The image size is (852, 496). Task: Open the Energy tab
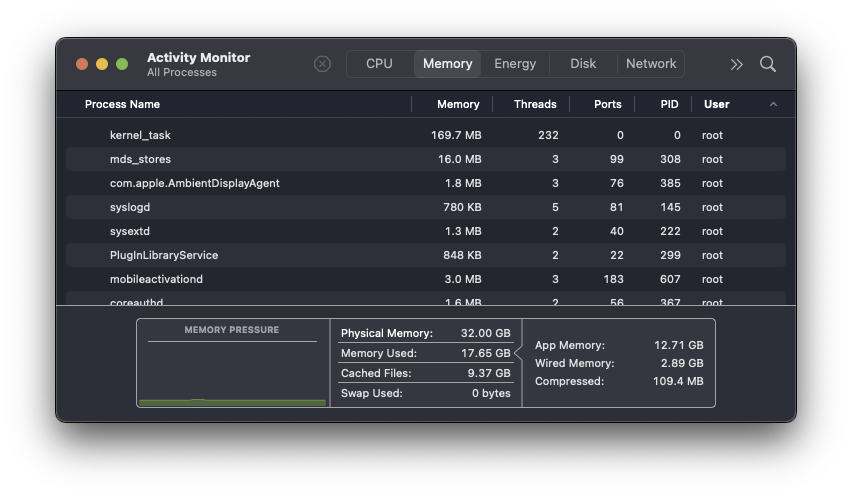[515, 64]
